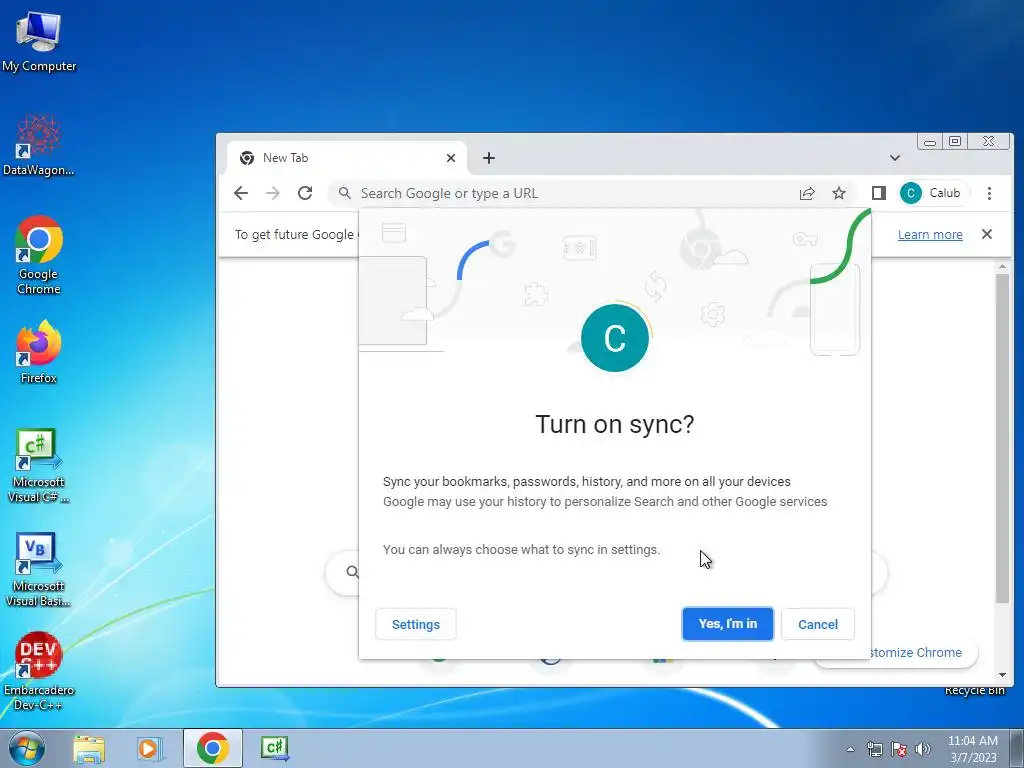Select the Microsoft Visual C# shortcut
Image resolution: width=1024 pixels, height=768 pixels.
coord(39,466)
